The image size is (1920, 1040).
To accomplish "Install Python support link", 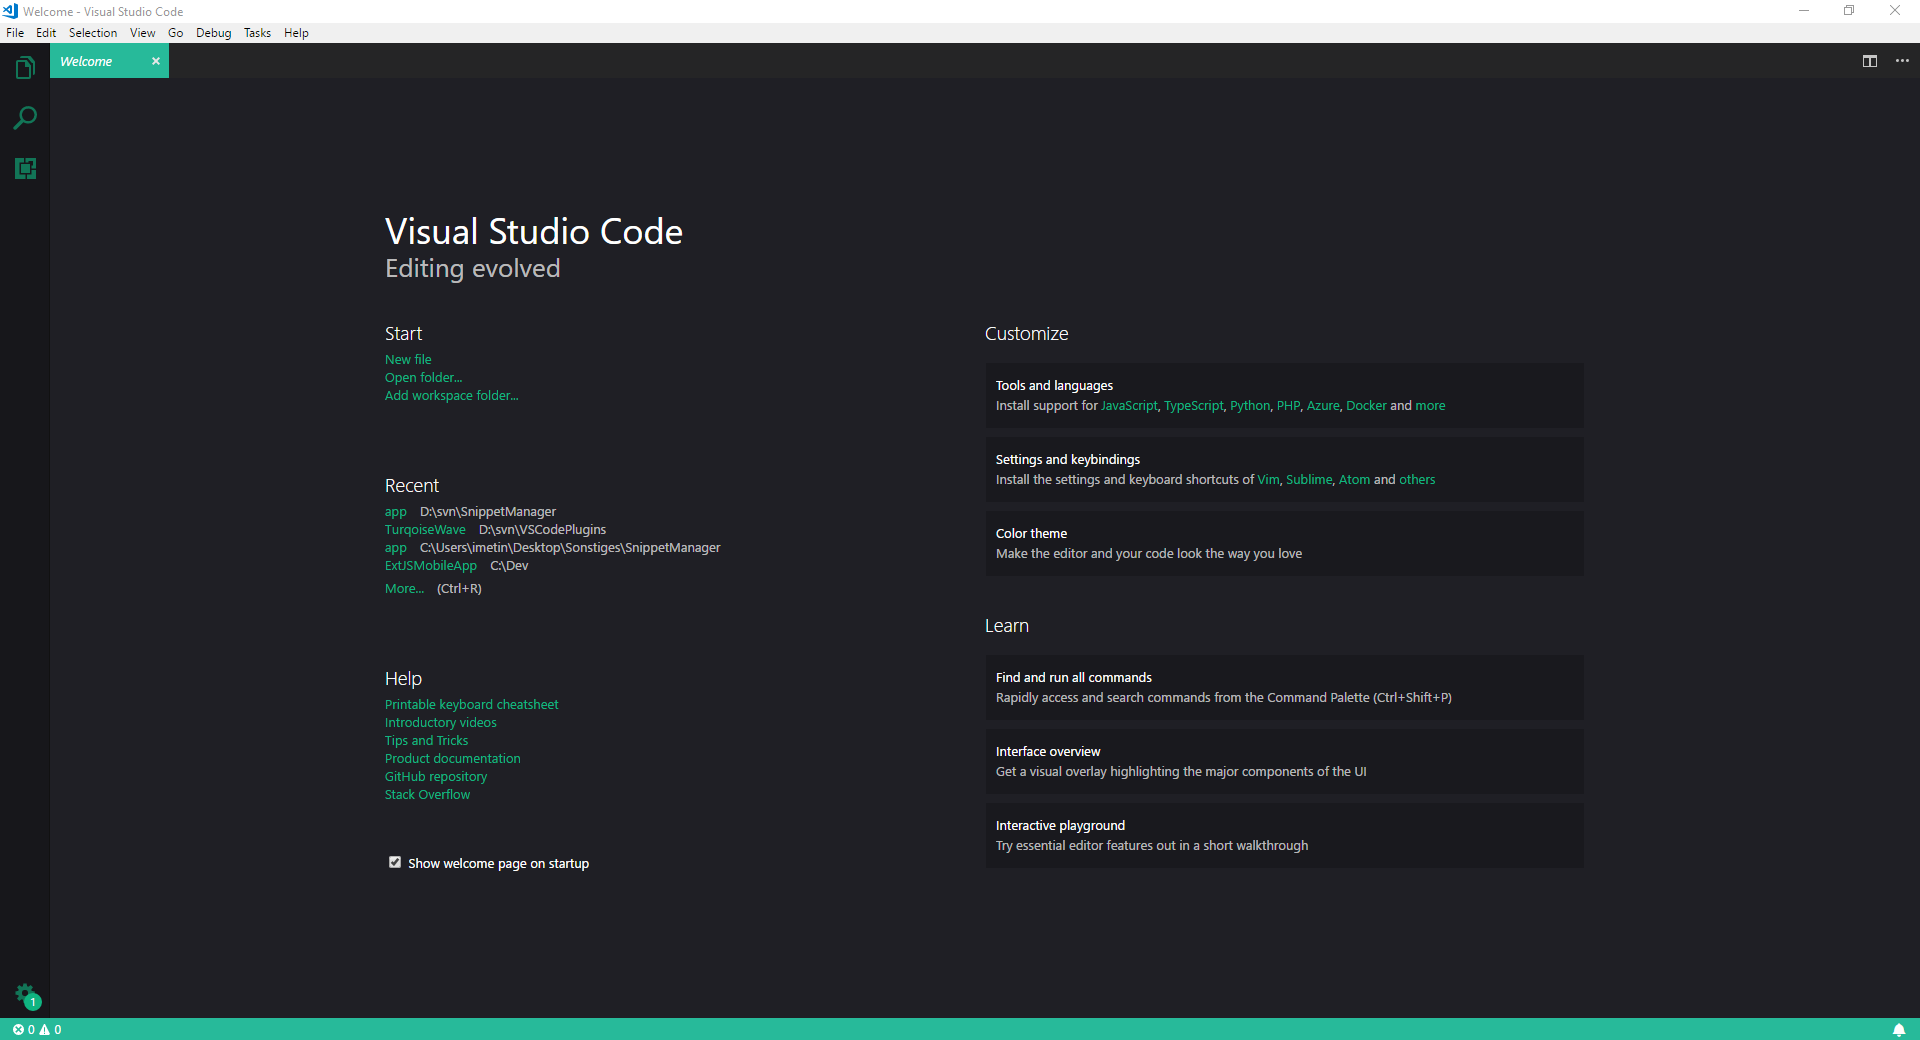I will coord(1250,406).
